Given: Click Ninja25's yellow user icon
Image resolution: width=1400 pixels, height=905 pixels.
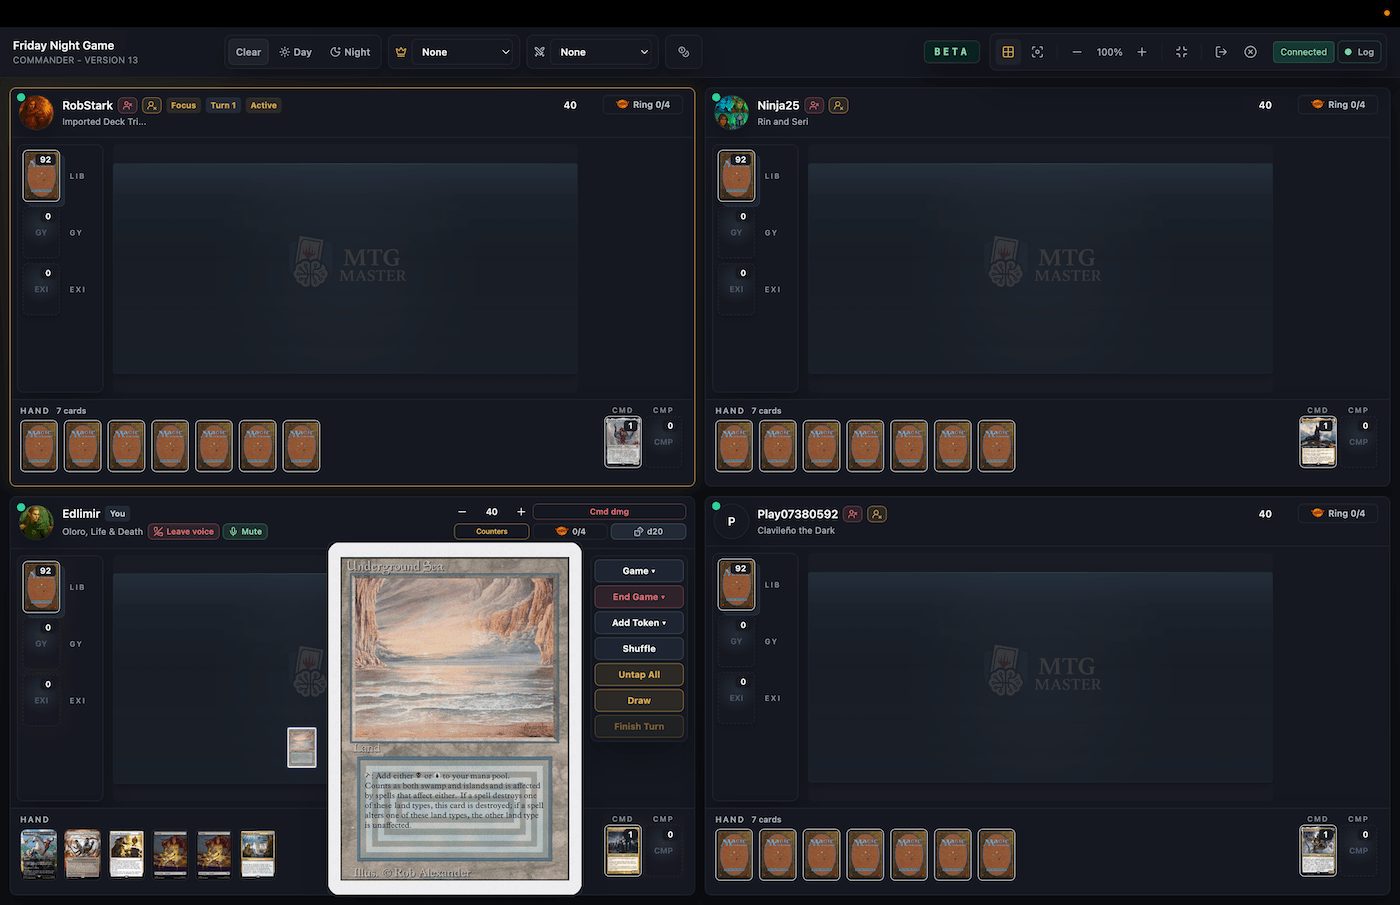Looking at the screenshot, I should (x=839, y=105).
